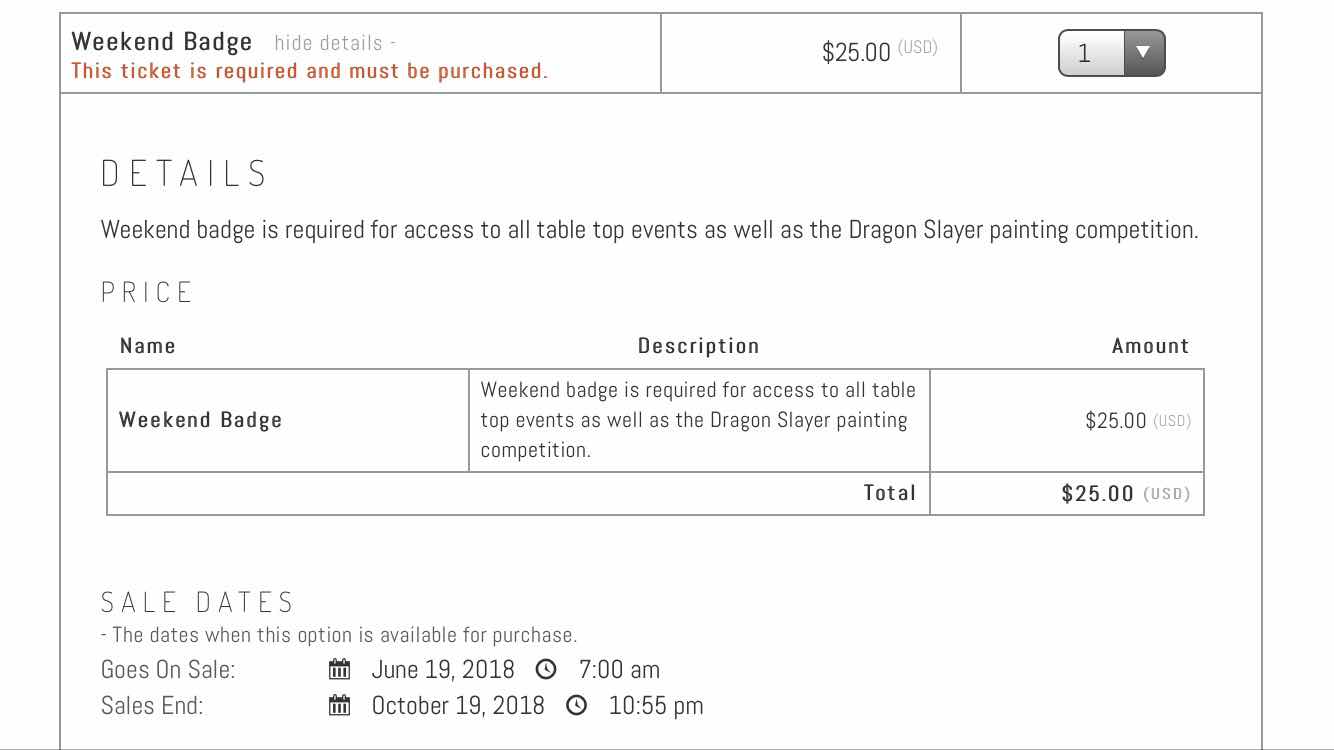The image size is (1334, 750).
Task: Click the calendar icon beside June 19, 2018
Action: pos(340,669)
